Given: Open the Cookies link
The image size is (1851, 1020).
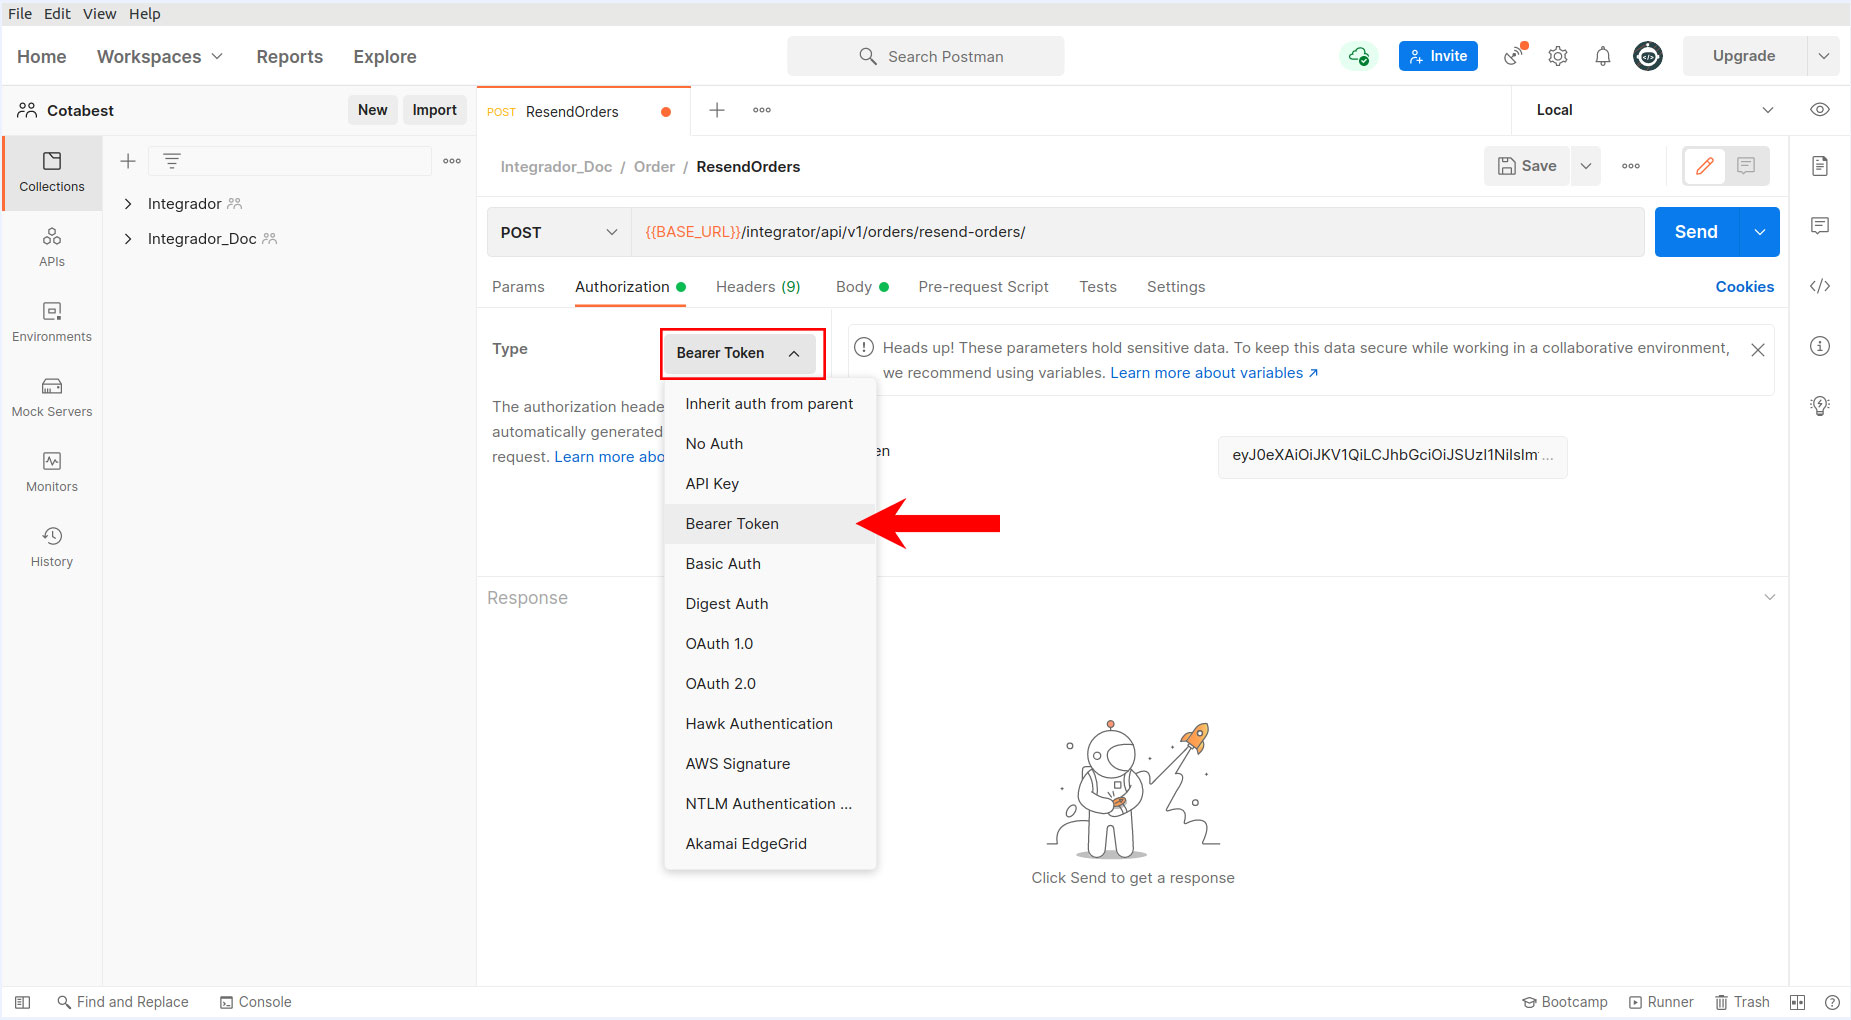Looking at the screenshot, I should pyautogui.click(x=1745, y=287).
